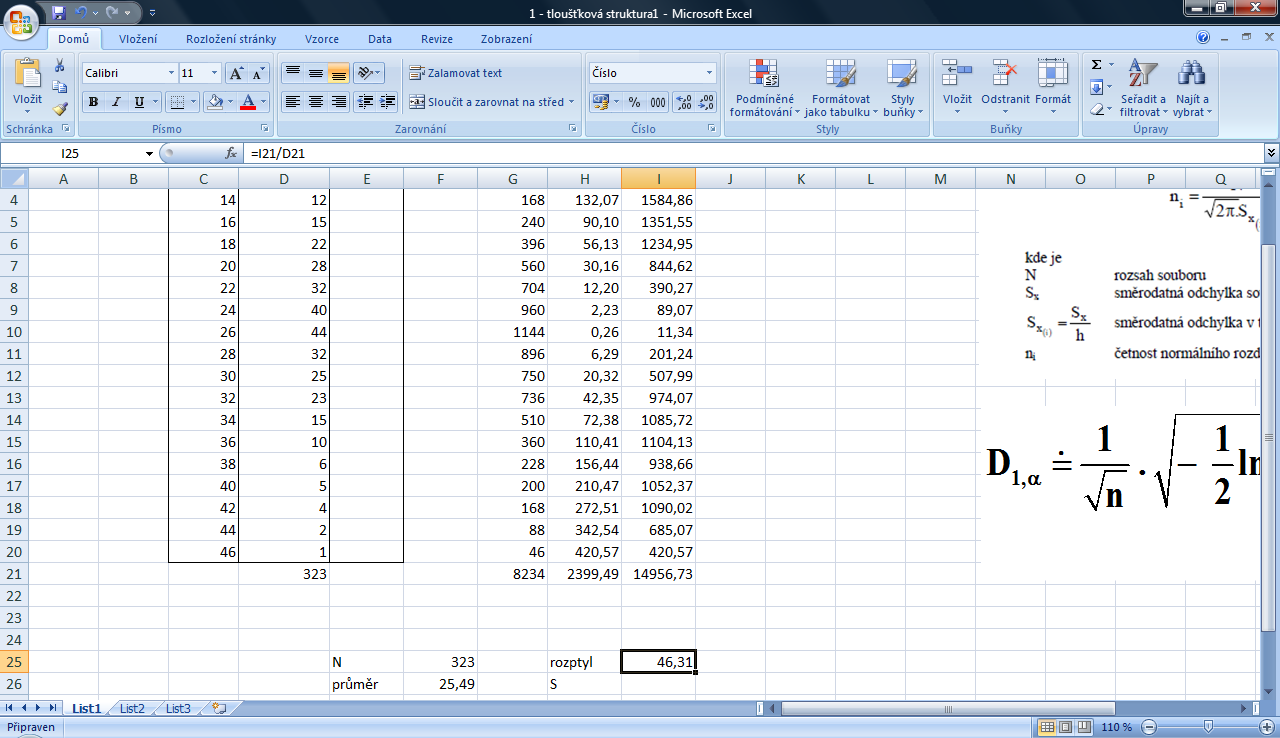The width and height of the screenshot is (1280, 738).
Task: Apply cell borders
Action: [176, 102]
